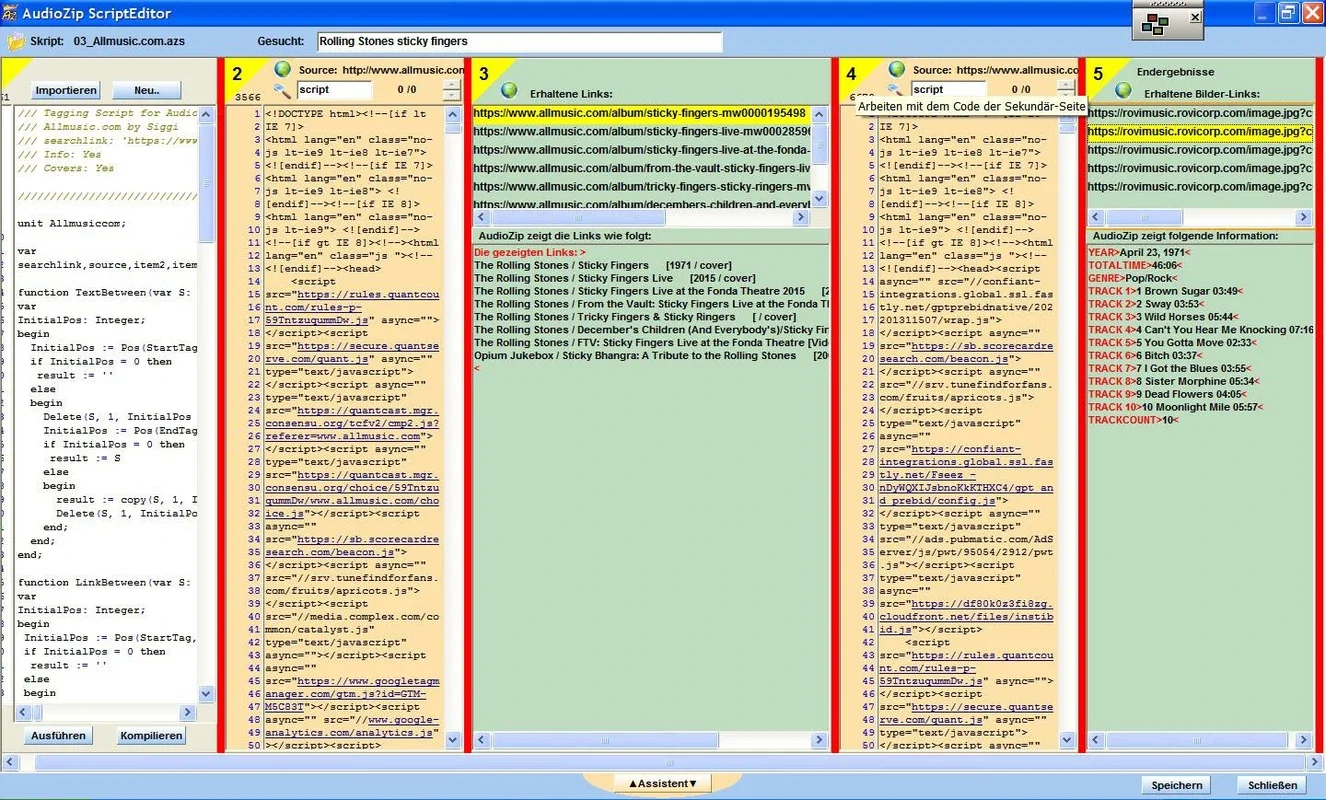
Task: Click the restore window button in title bar
Action: (x=1288, y=13)
